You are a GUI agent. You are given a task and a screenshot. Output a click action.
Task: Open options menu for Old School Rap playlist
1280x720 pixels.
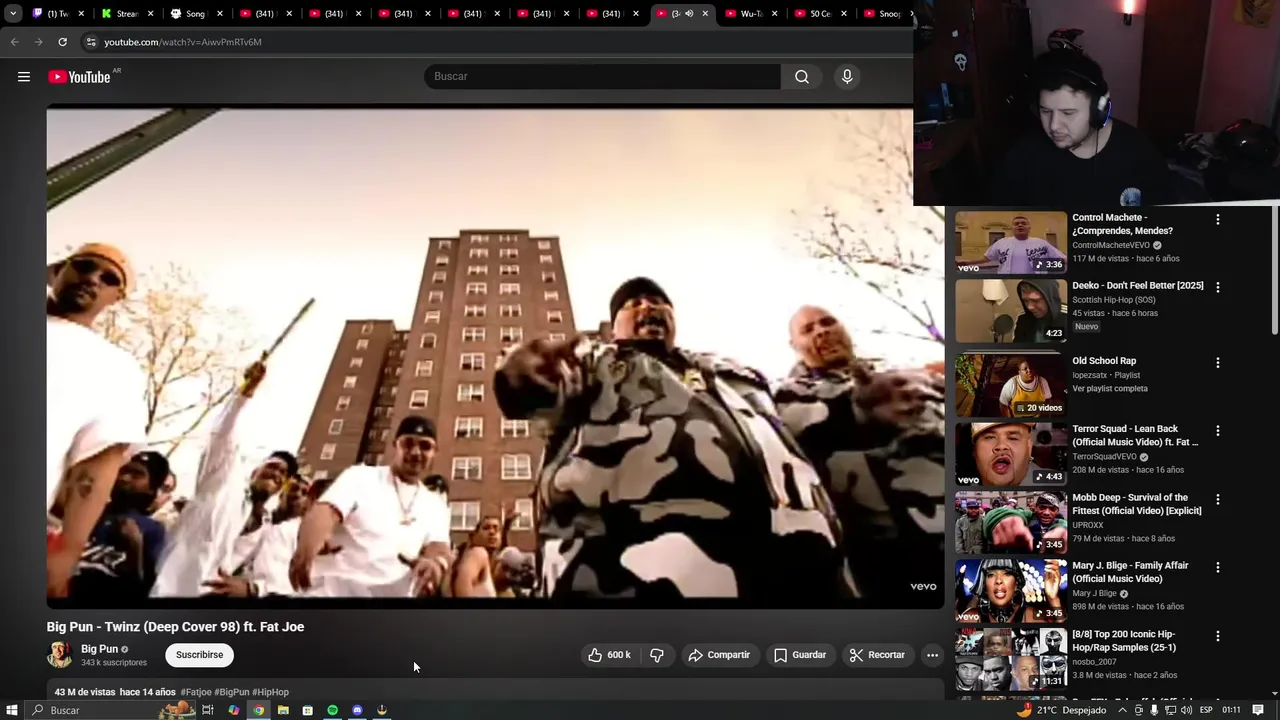[1217, 362]
